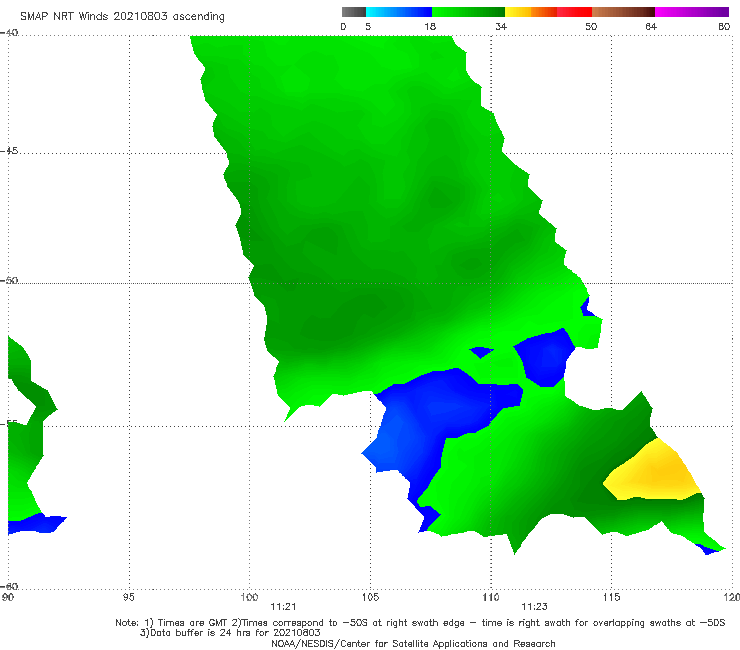
Task: Click the color bar label '34'
Action: pos(501,26)
